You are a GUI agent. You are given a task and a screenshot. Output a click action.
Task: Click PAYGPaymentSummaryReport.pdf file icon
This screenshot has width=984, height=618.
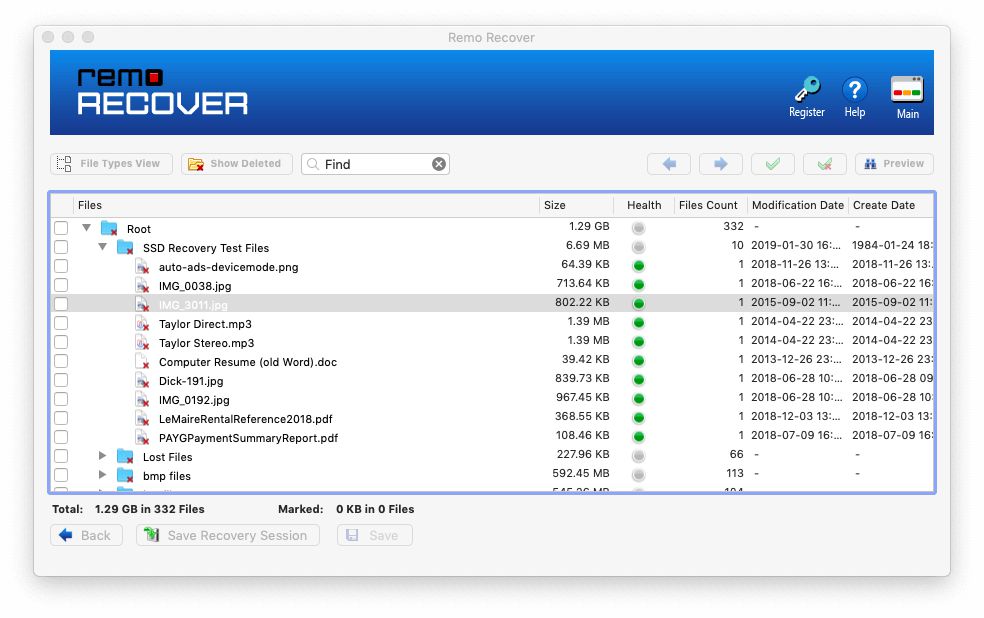(x=142, y=437)
